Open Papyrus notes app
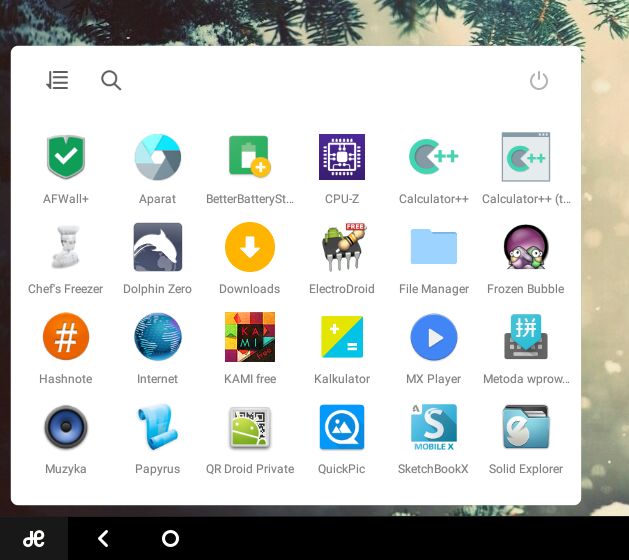Image resolution: width=629 pixels, height=560 pixels. [158, 426]
